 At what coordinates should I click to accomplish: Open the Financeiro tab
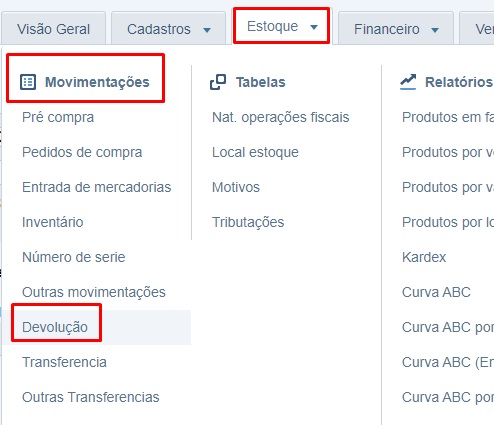tap(396, 29)
